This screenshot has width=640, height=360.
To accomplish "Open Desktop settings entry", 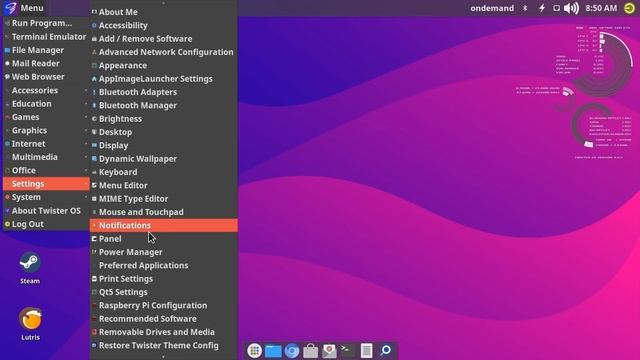I will [164, 132].
